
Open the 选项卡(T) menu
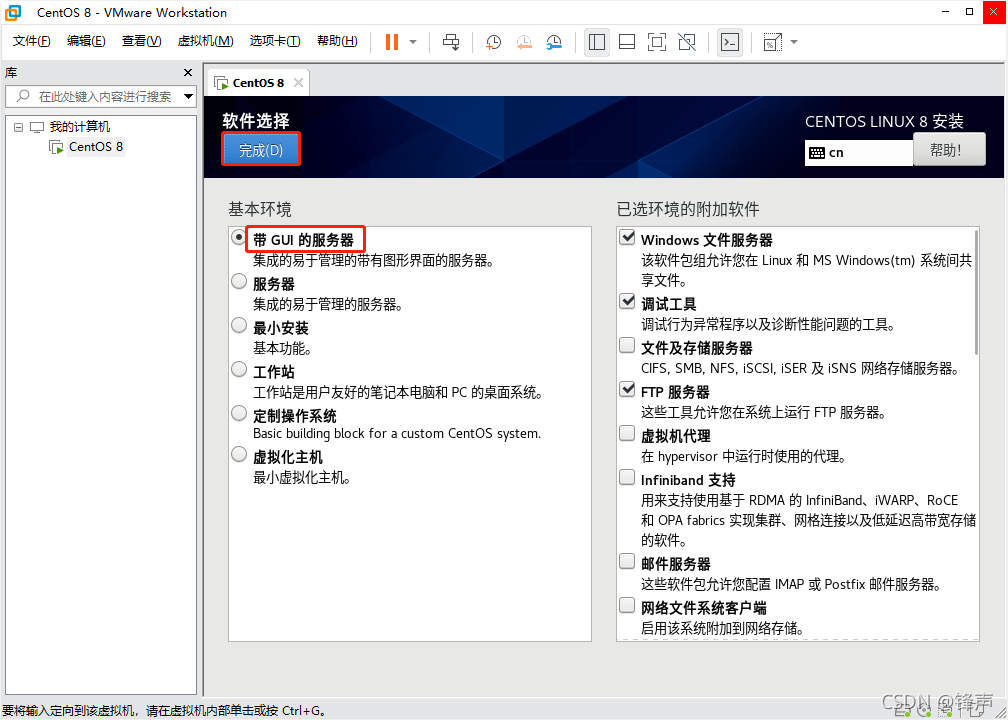coord(275,41)
